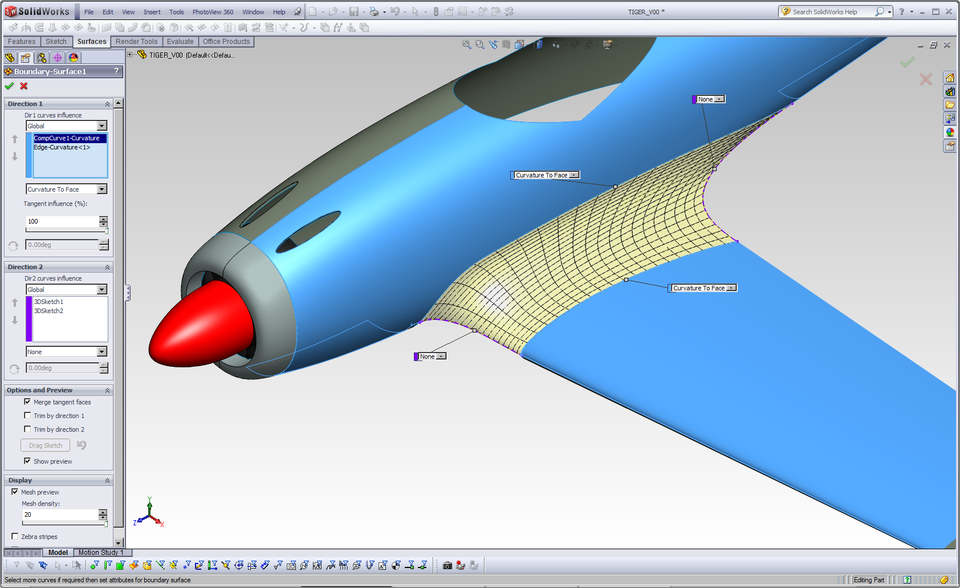Activate the Zoom to Area tool
The height and width of the screenshot is (588, 960).
tap(479, 44)
